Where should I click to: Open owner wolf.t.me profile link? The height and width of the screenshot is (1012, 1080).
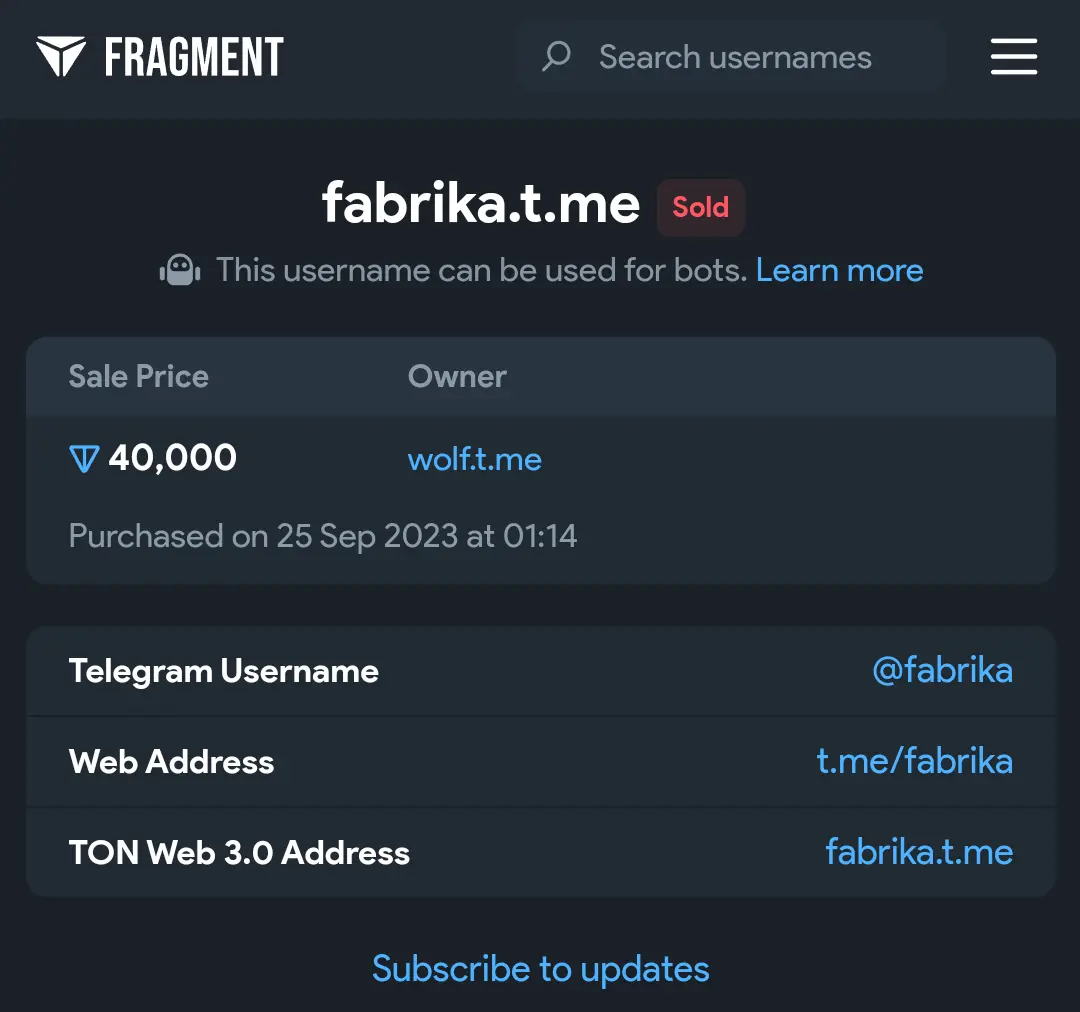pyautogui.click(x=475, y=460)
